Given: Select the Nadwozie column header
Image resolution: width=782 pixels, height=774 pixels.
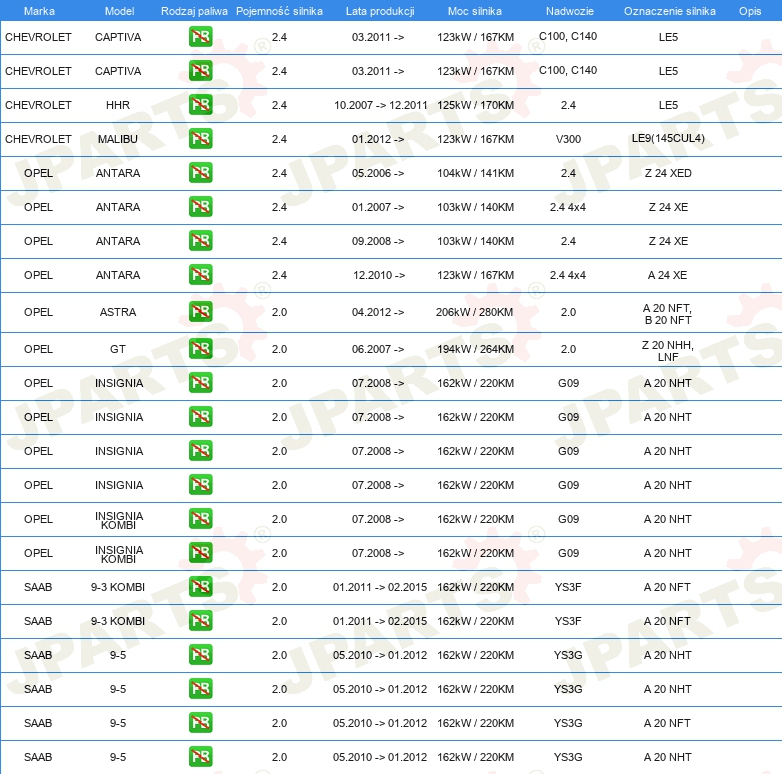Looking at the screenshot, I should click(568, 10).
